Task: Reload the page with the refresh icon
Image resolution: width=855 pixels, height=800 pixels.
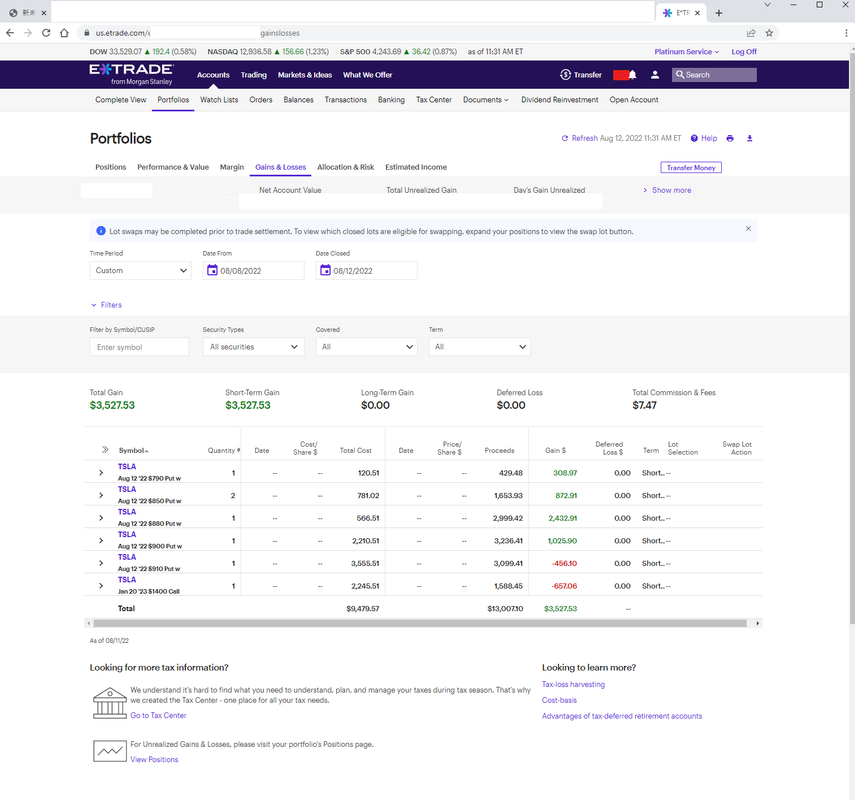Action: coord(46,33)
